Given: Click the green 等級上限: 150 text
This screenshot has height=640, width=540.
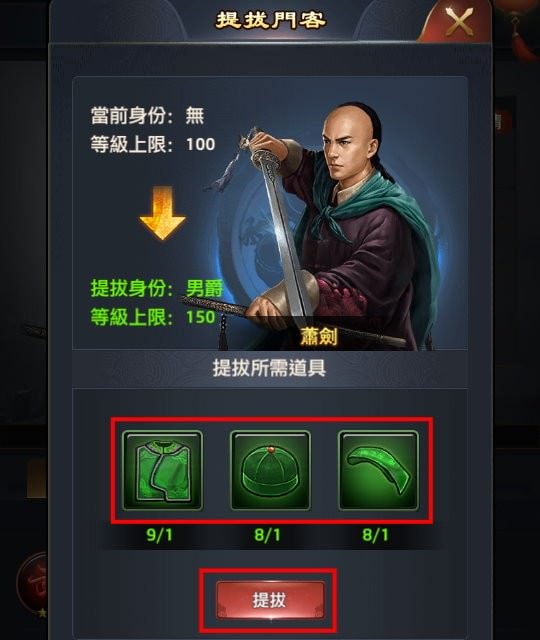Looking at the screenshot, I should click(x=153, y=317).
